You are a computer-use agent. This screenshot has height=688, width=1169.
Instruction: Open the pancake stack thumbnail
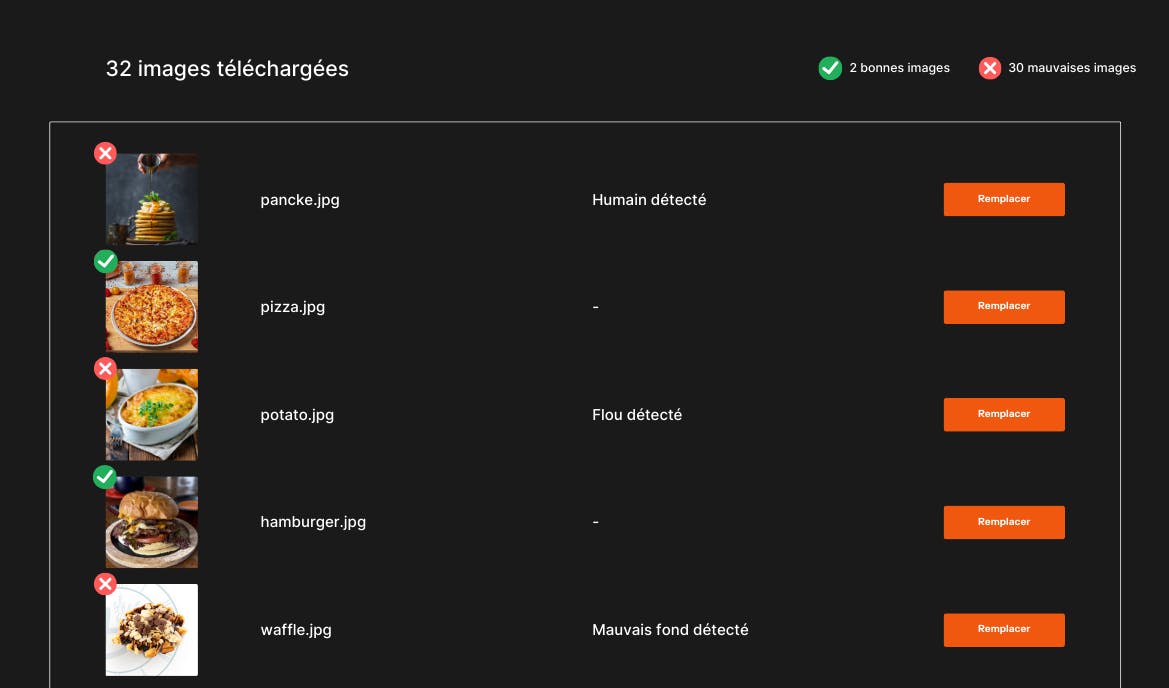click(x=152, y=199)
